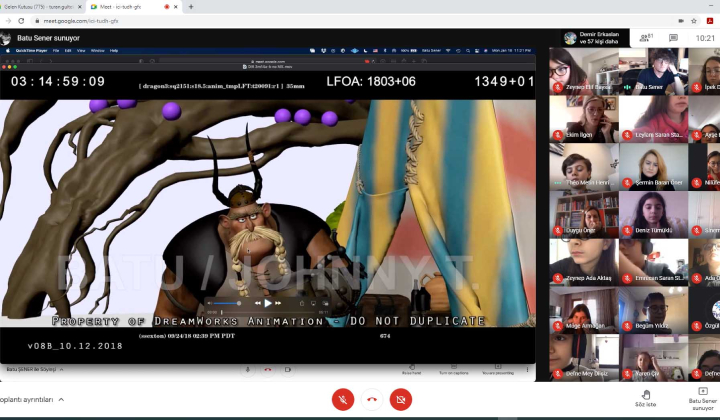Click the Spotlight search icon in shared menu bar

pos(468,50)
